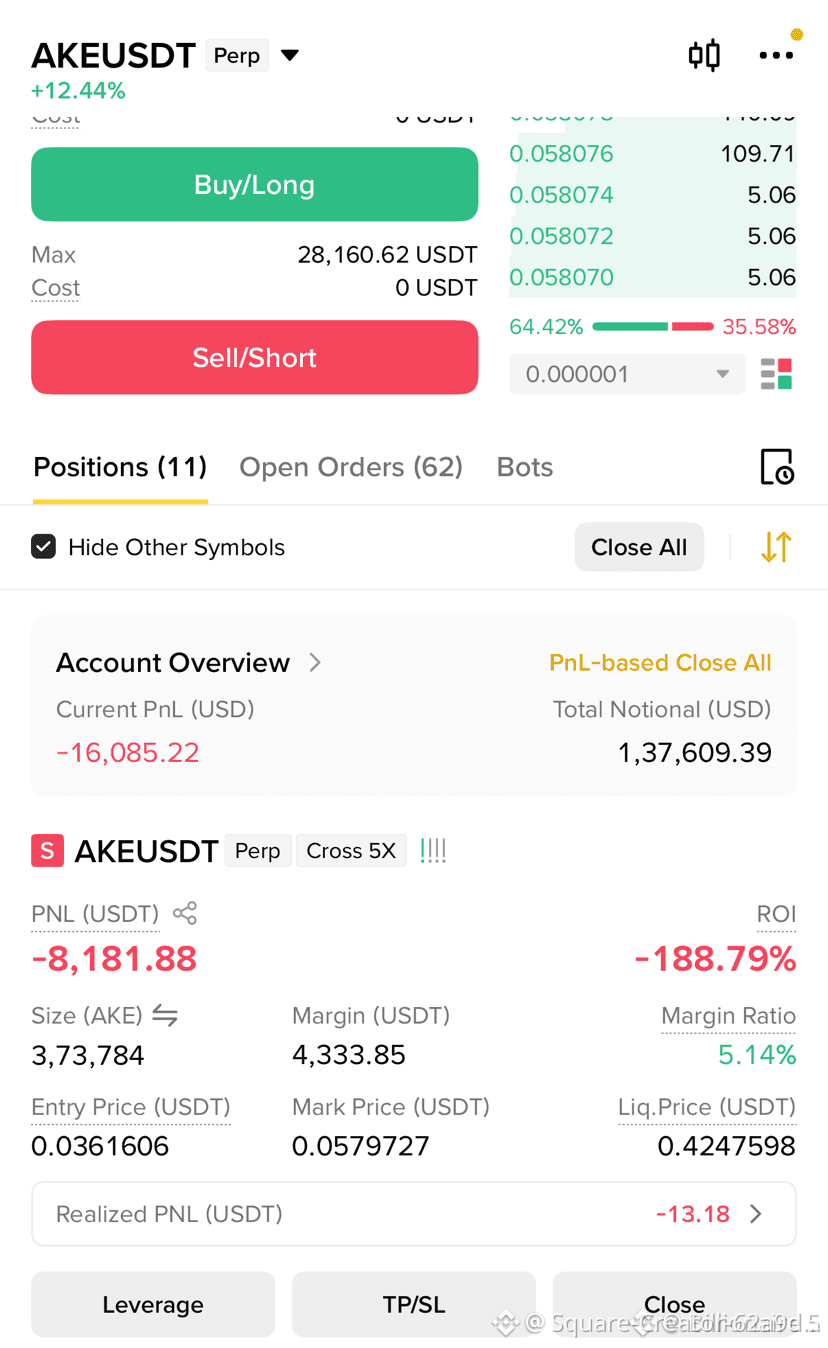
Task: Open the order history icon beside Bots
Action: click(777, 467)
